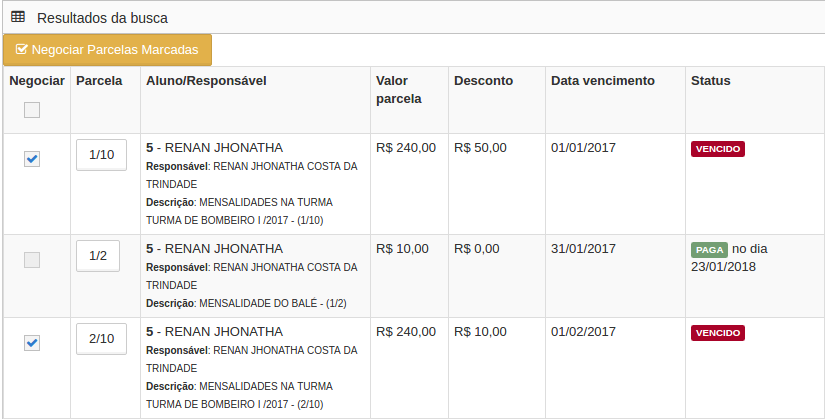Click the green PAGA status badge
825x419 pixels.
click(x=709, y=250)
